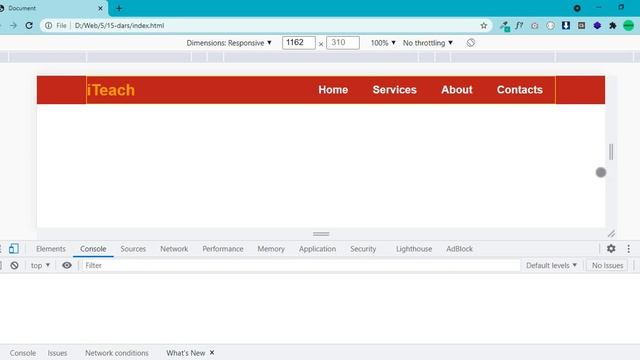The image size is (640, 360).
Task: Grab the bottom viewport resize handle
Action: 321,234
